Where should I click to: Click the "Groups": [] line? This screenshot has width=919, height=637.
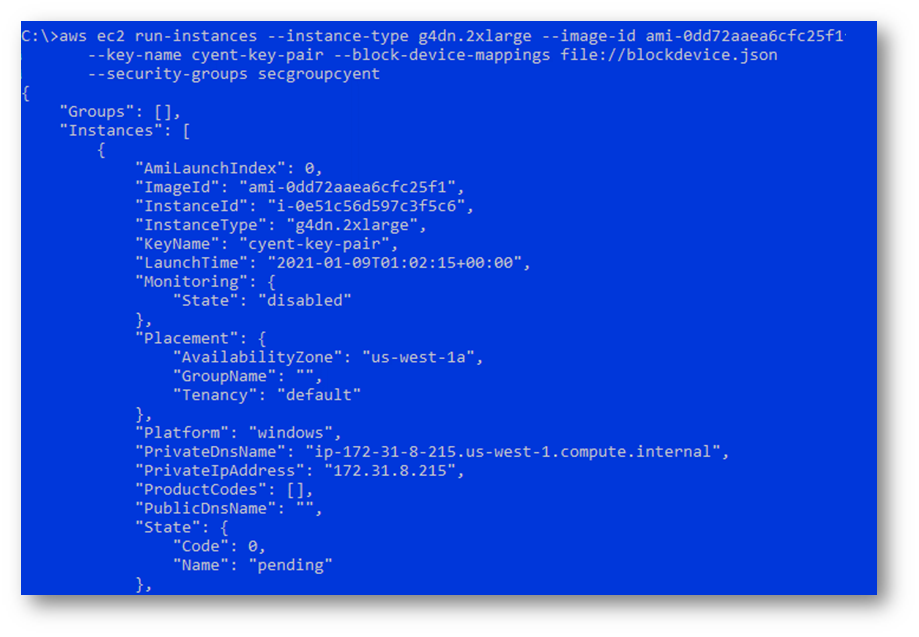tap(120, 112)
